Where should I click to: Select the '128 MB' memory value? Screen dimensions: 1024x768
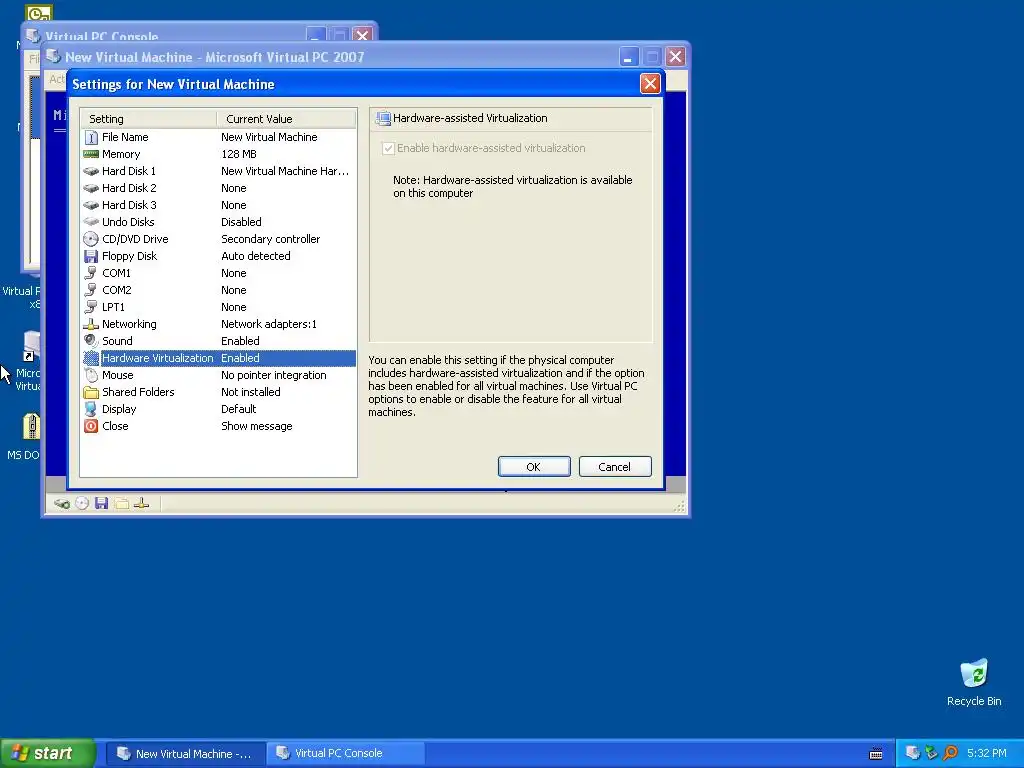point(239,154)
